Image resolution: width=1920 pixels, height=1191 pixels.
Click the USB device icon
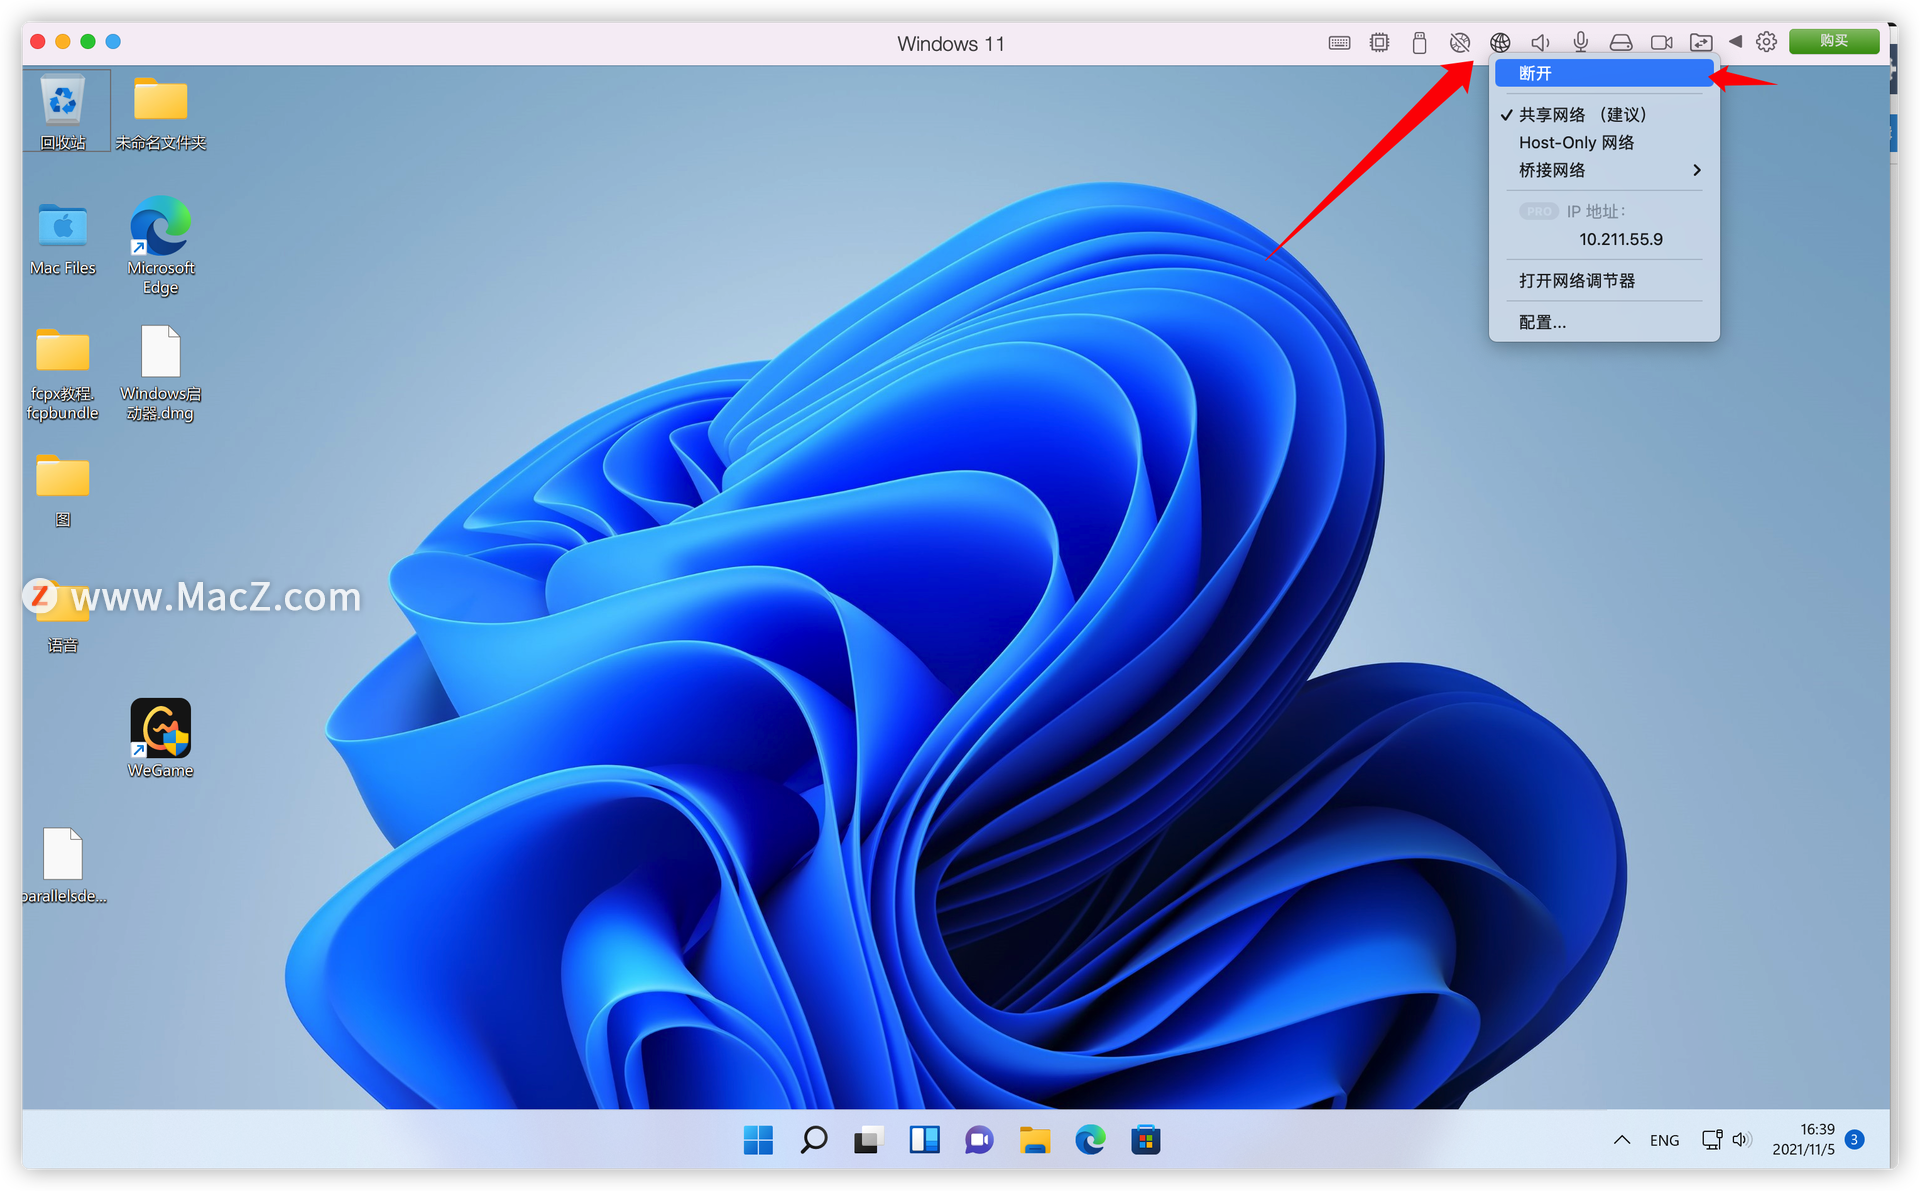click(x=1418, y=42)
